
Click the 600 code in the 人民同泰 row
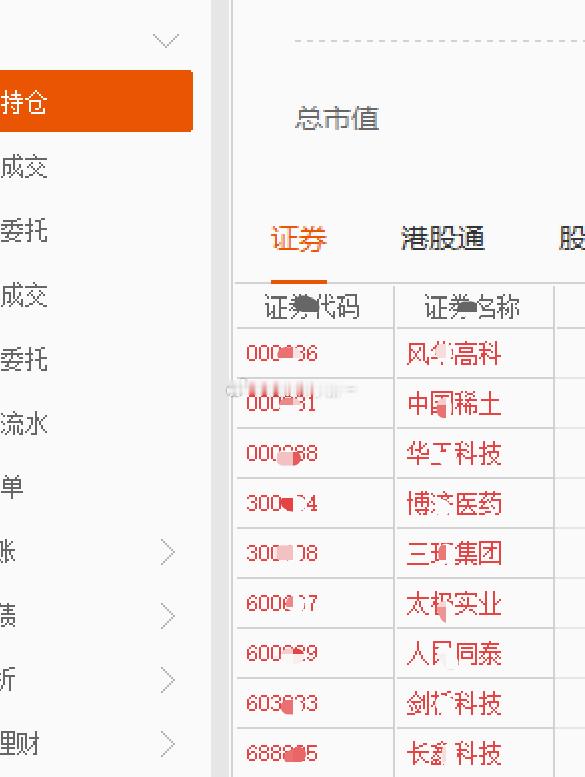pyautogui.click(x=282, y=654)
